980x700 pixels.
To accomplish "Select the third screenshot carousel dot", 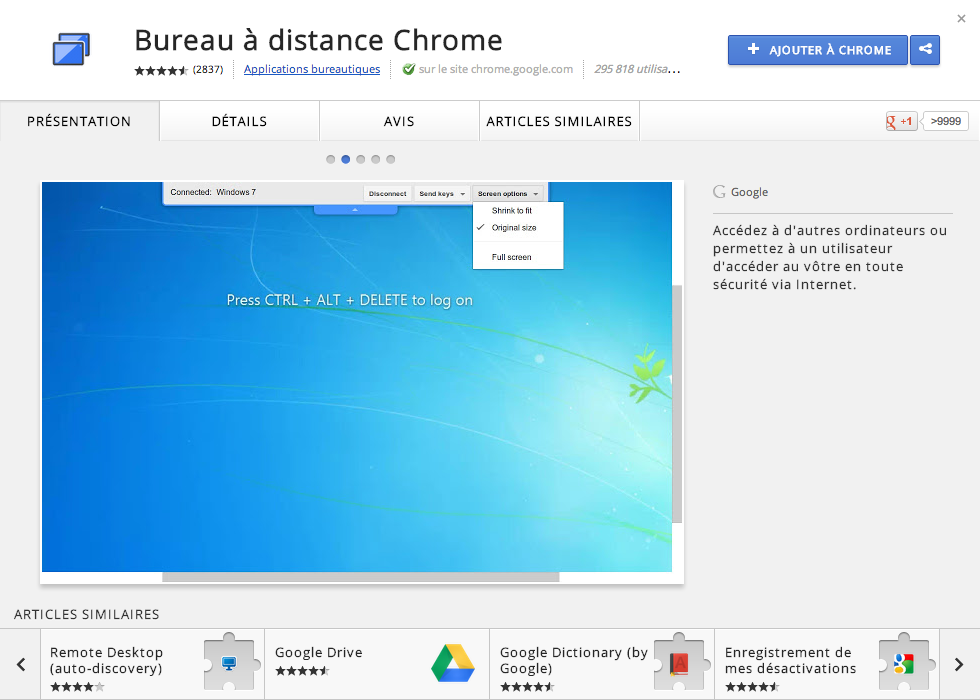I will click(361, 159).
